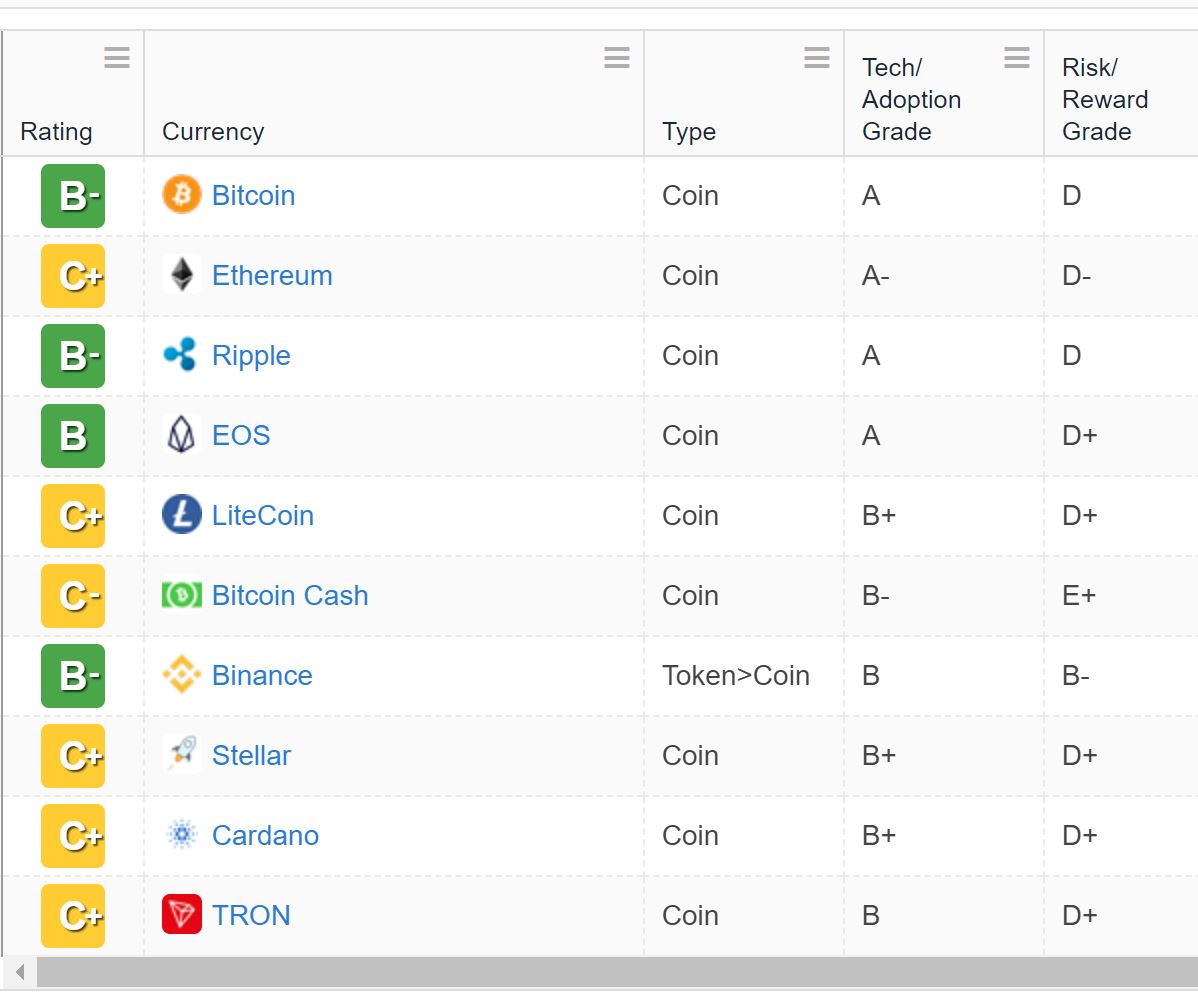Click the Ethereum diamond logo icon

pos(182,275)
